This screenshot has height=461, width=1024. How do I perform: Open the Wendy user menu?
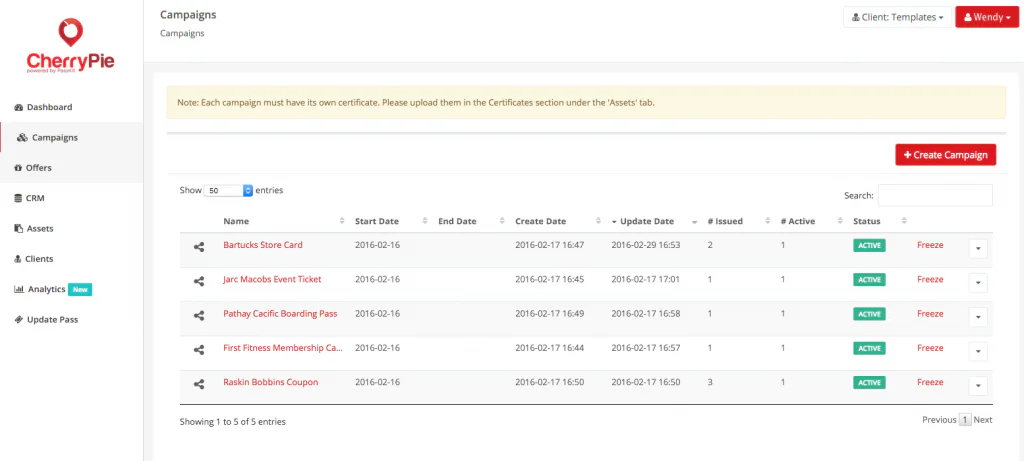click(987, 17)
